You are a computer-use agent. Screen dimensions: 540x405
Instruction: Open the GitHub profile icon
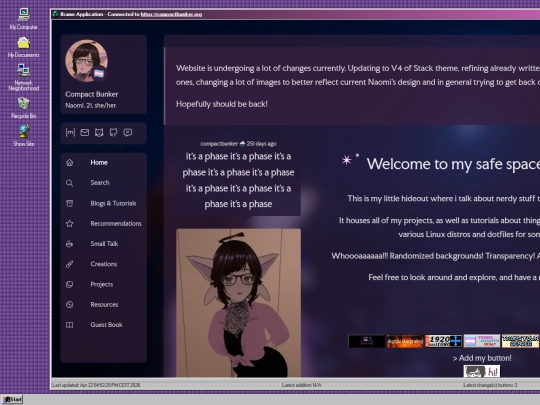(113, 133)
